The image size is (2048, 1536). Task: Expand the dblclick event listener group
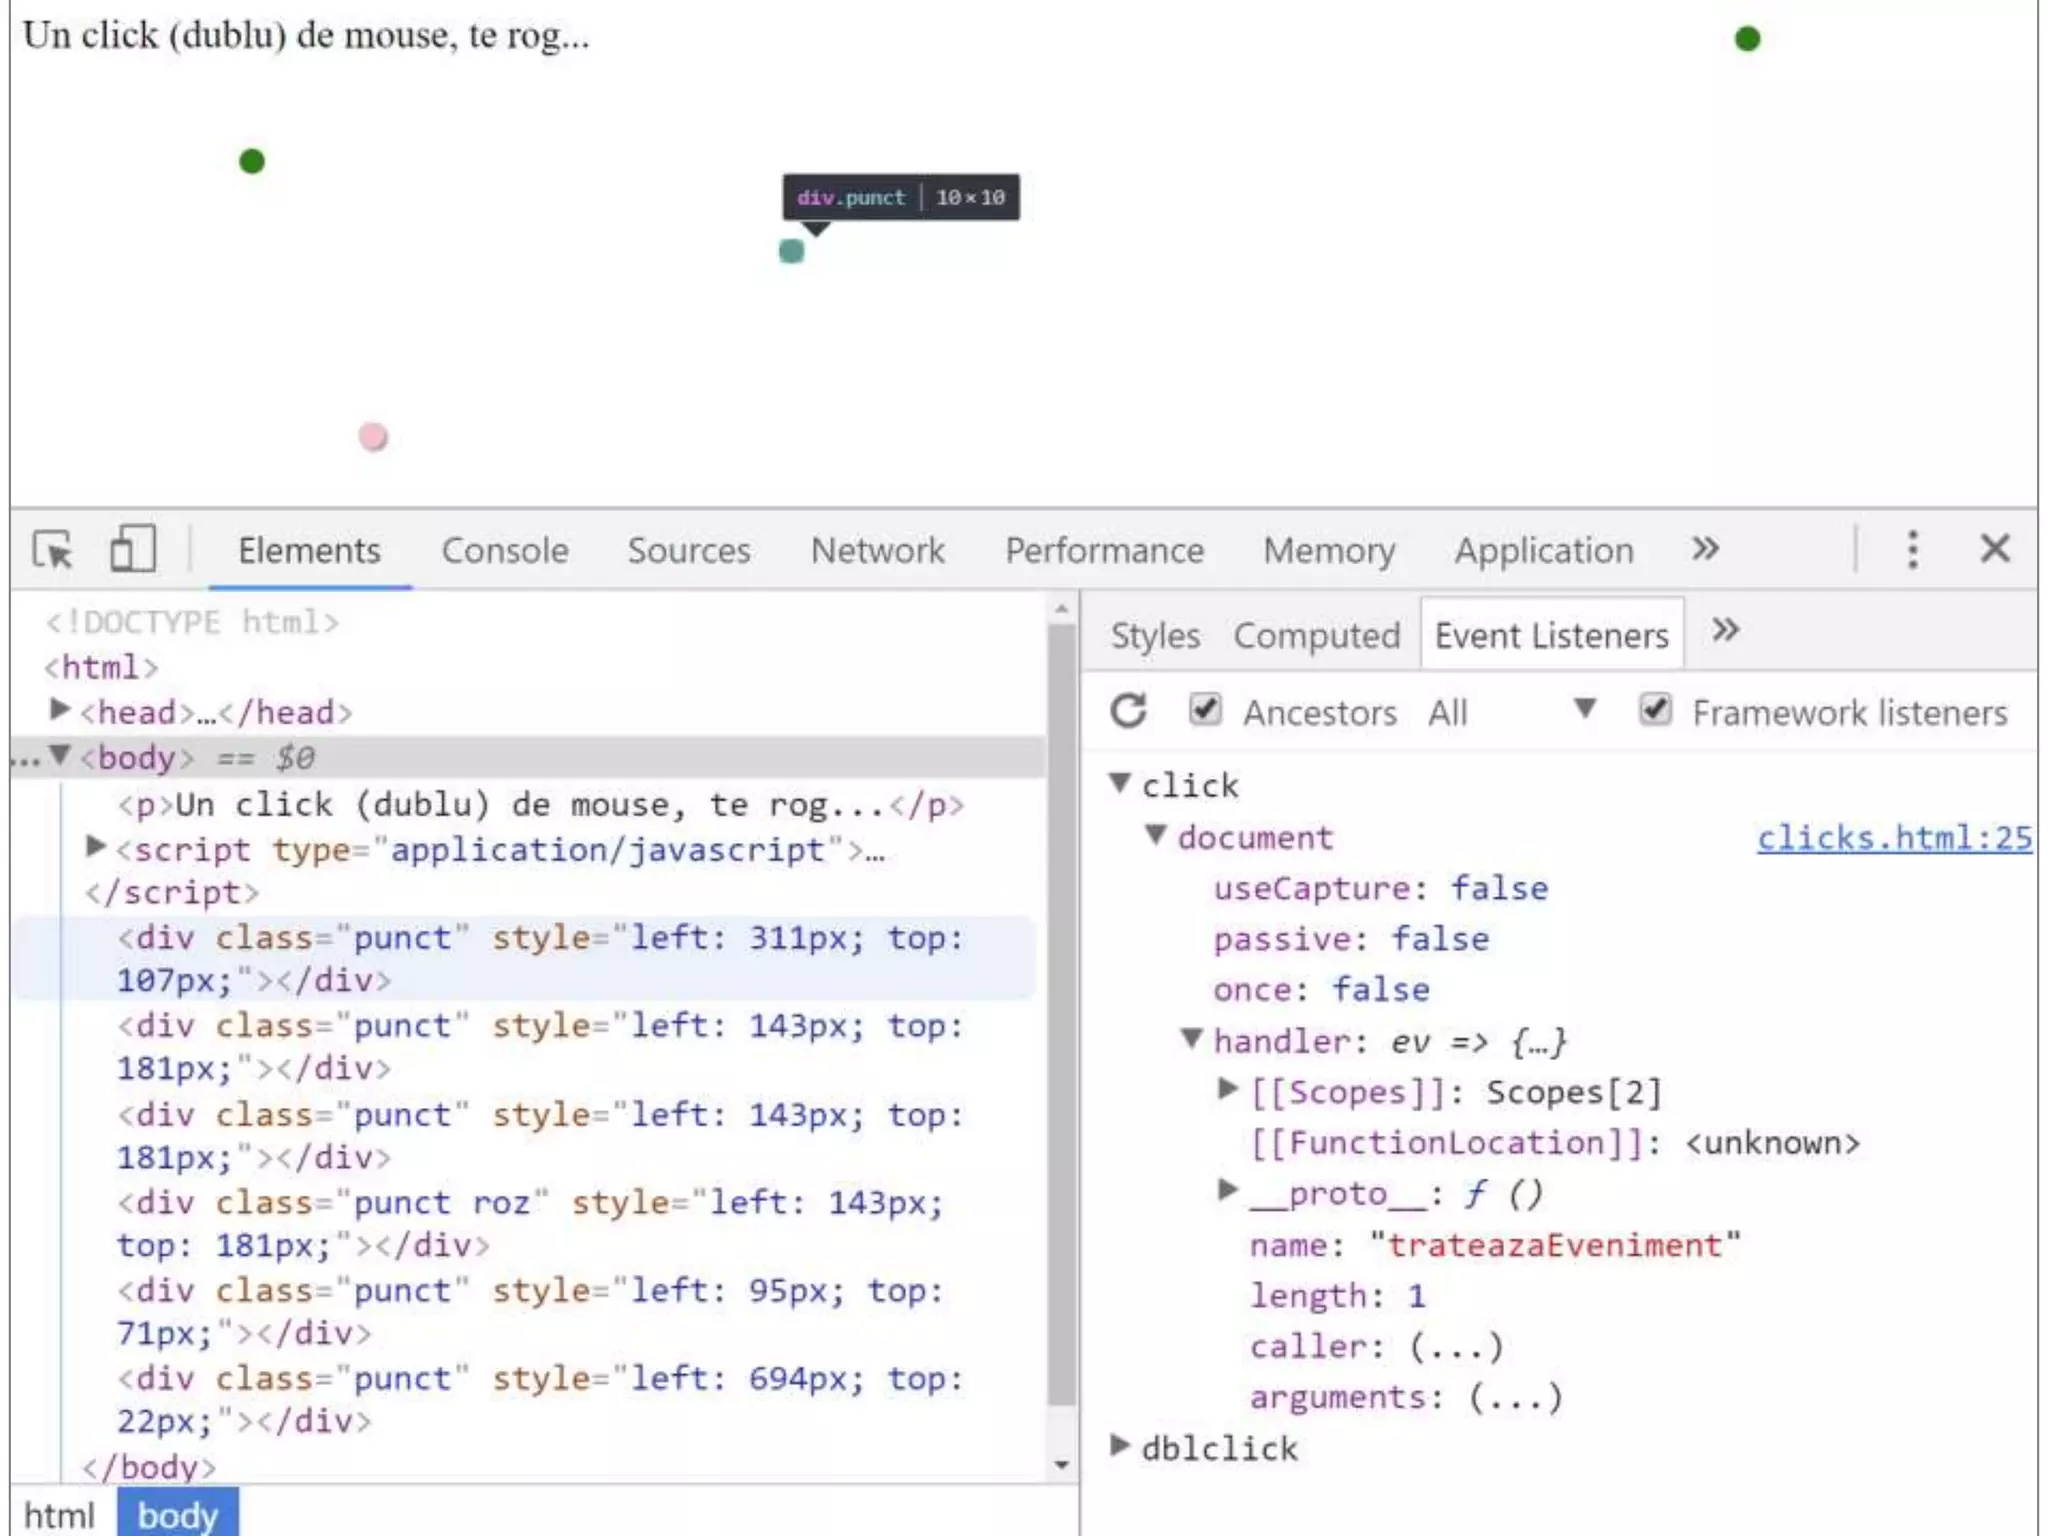(1121, 1445)
